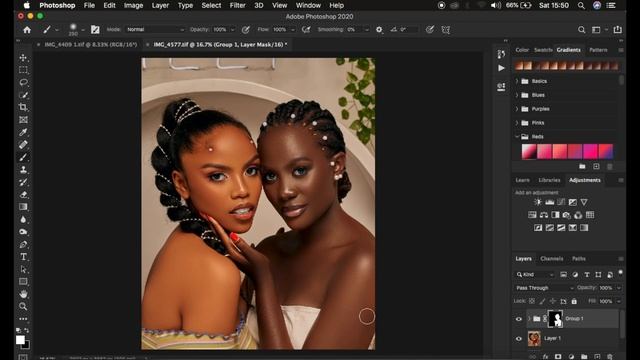
Task: Click the Home icon in options bar
Action: coord(27,30)
